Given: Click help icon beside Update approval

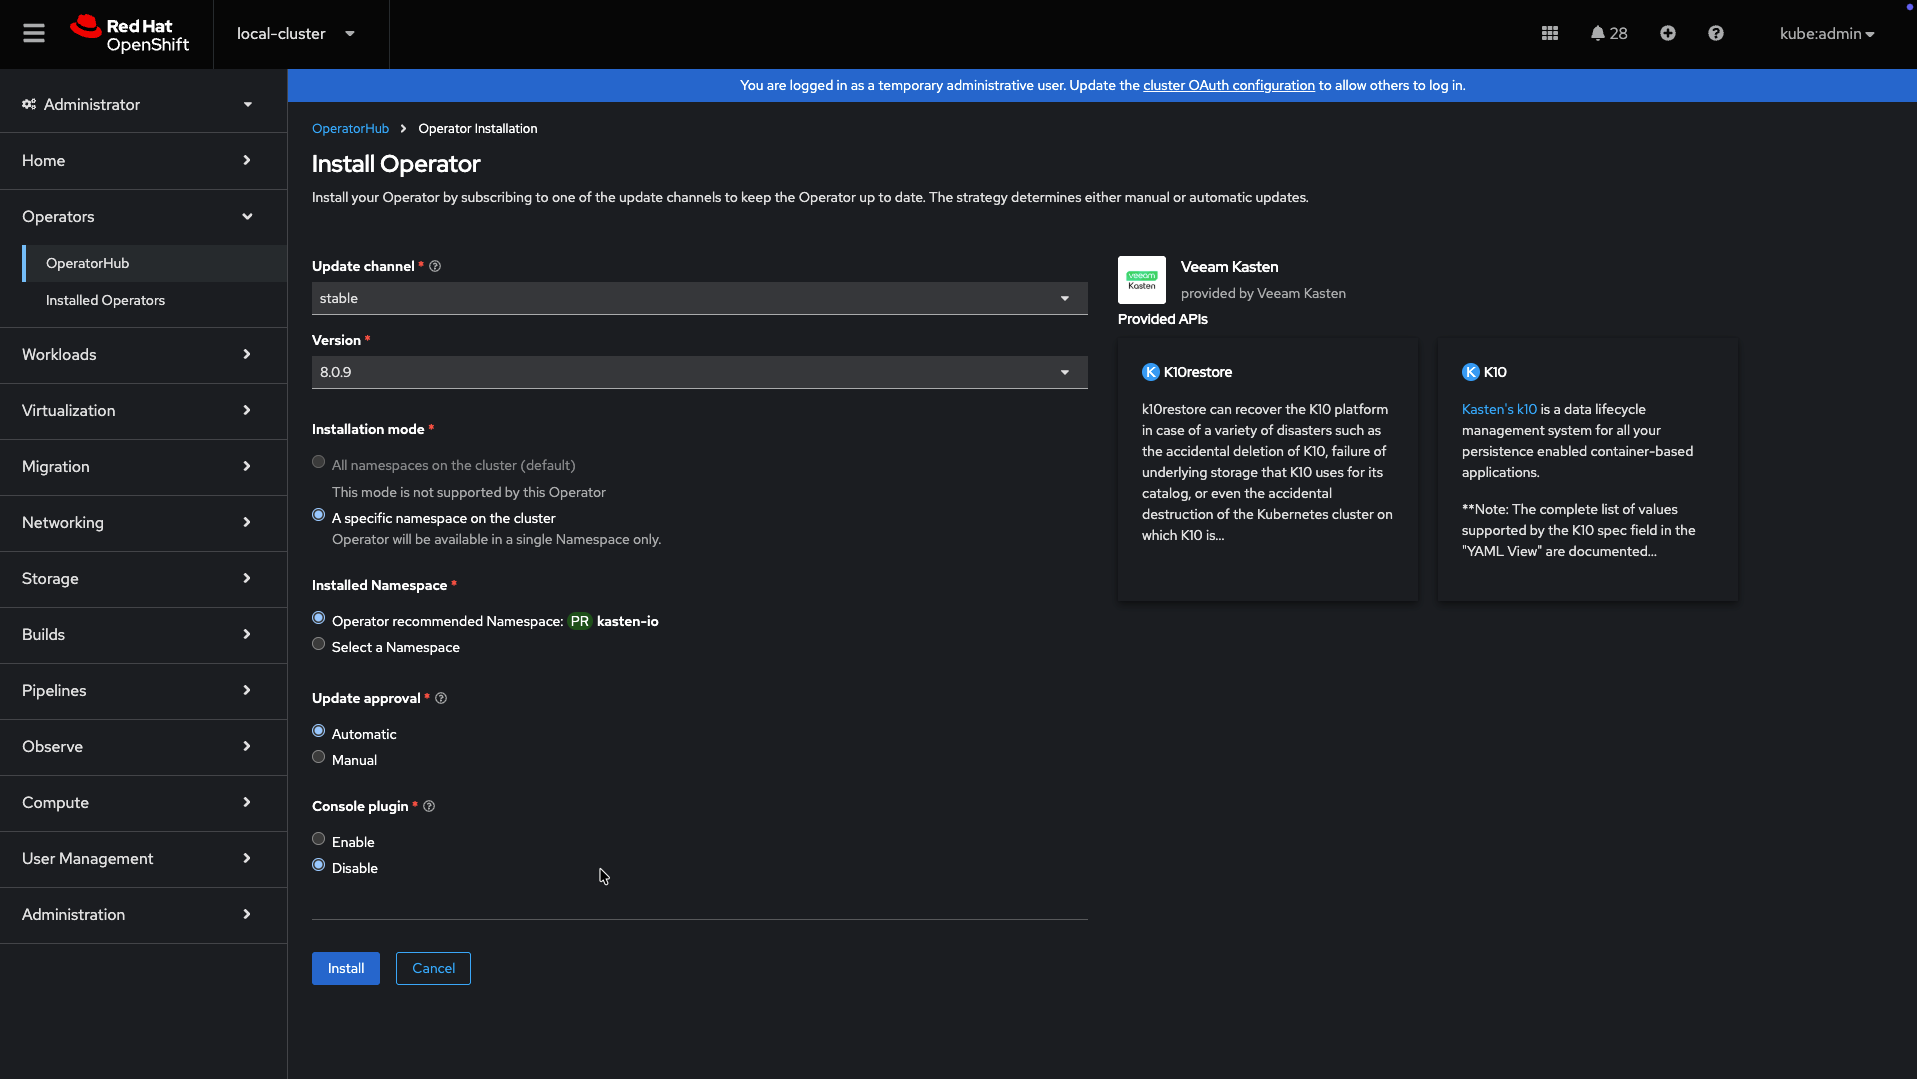Looking at the screenshot, I should point(441,699).
